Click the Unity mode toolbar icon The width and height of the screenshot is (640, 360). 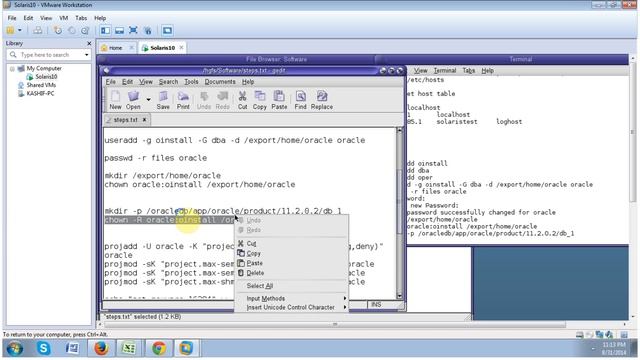pos(147,31)
